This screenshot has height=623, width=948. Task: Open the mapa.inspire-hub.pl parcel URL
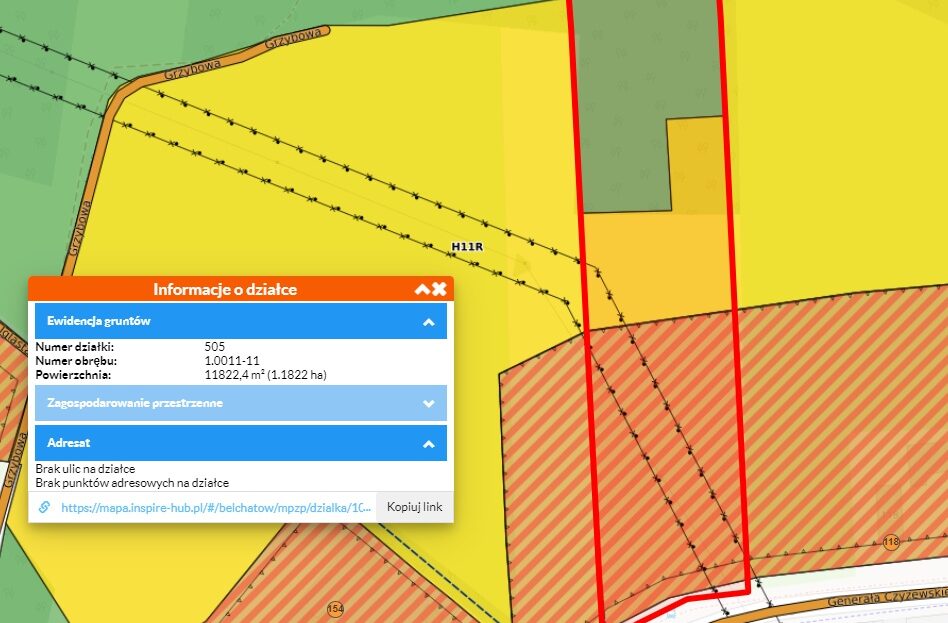[x=215, y=507]
